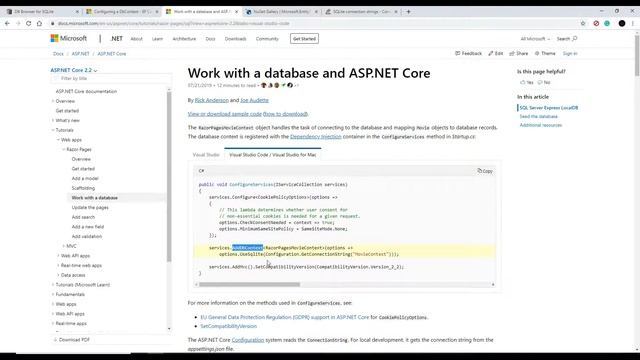Expand the Overview node in sidebar
The image size is (640, 360).
click(x=53, y=101)
